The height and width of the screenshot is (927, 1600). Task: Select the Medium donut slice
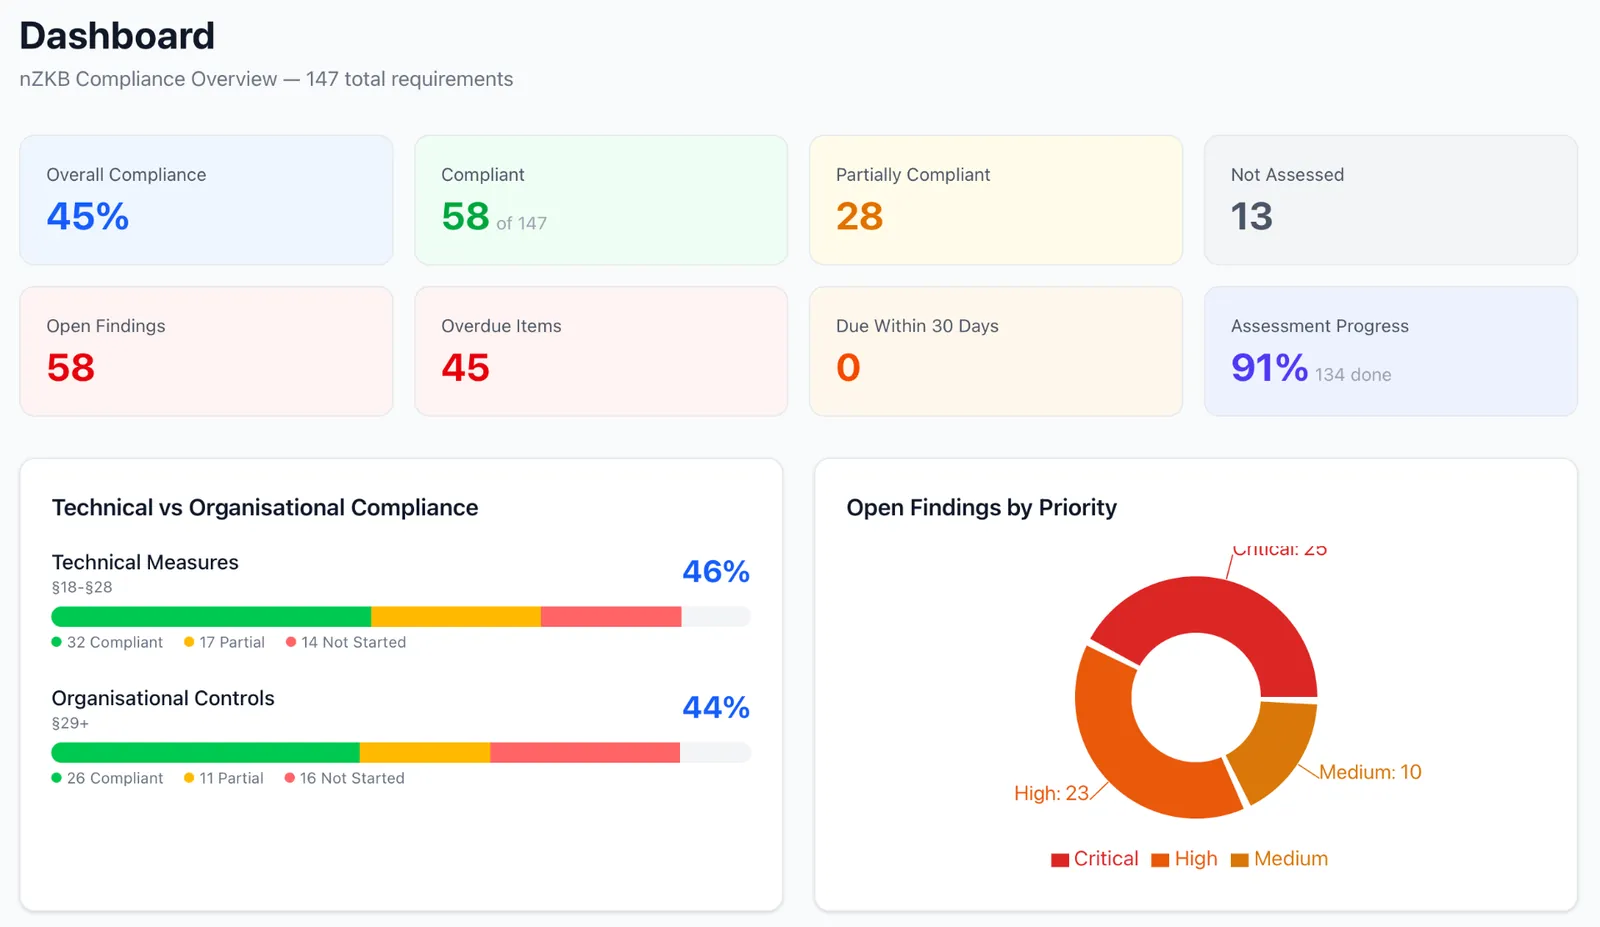click(x=1276, y=750)
